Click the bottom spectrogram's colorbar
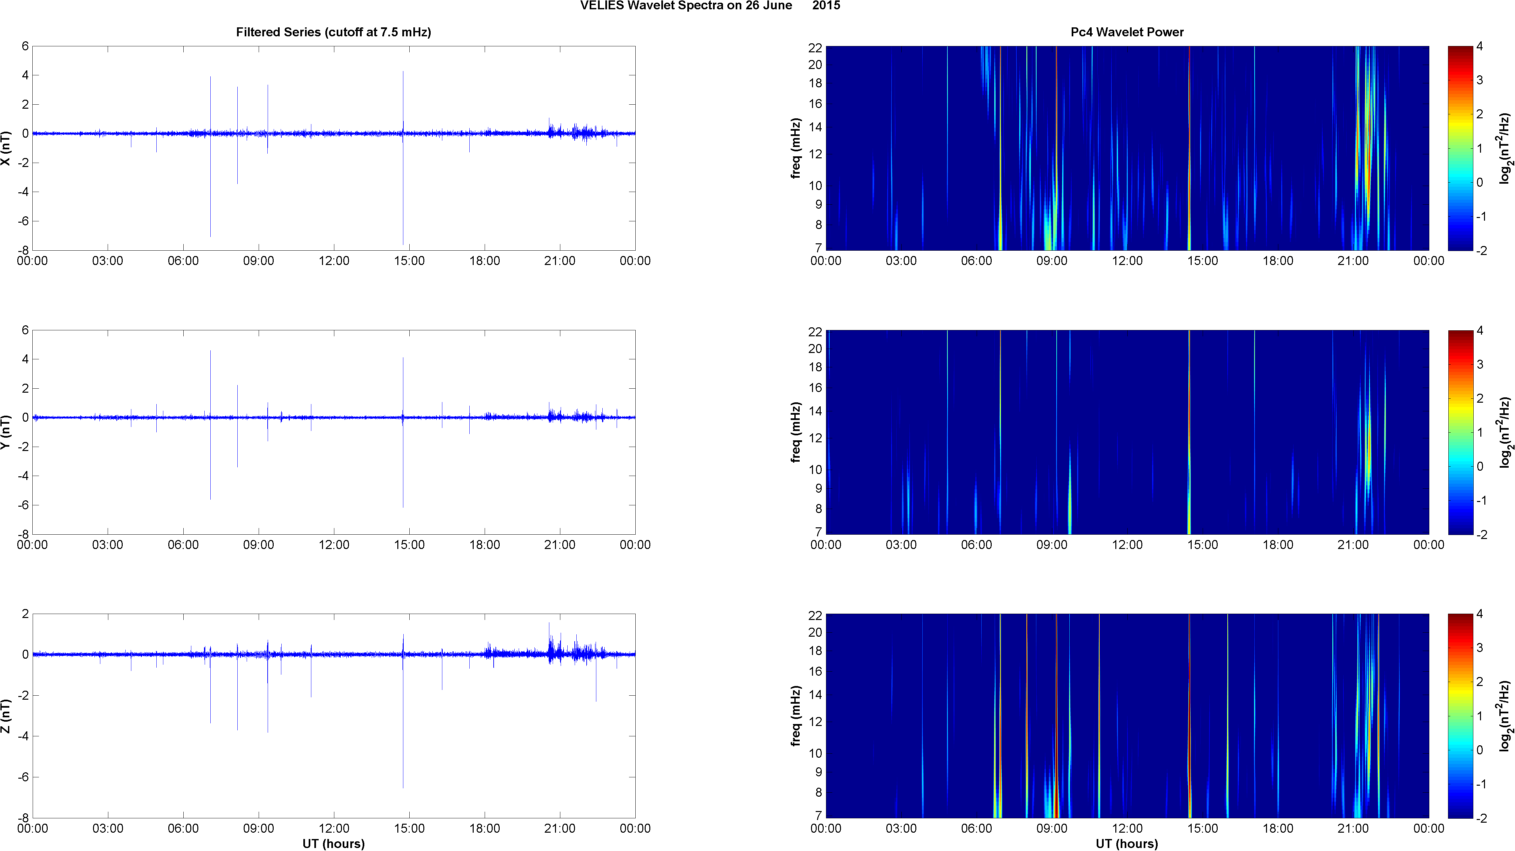 pyautogui.click(x=1460, y=716)
